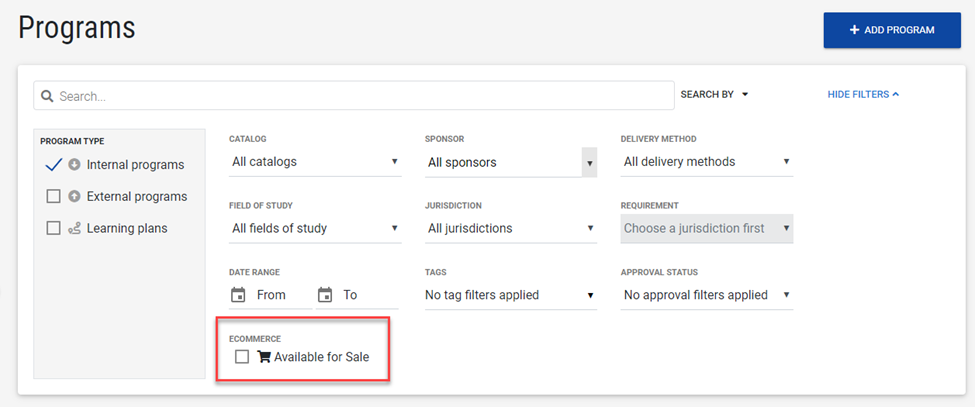Open the Catalog dropdown
The height and width of the screenshot is (407, 975).
pyautogui.click(x=314, y=162)
